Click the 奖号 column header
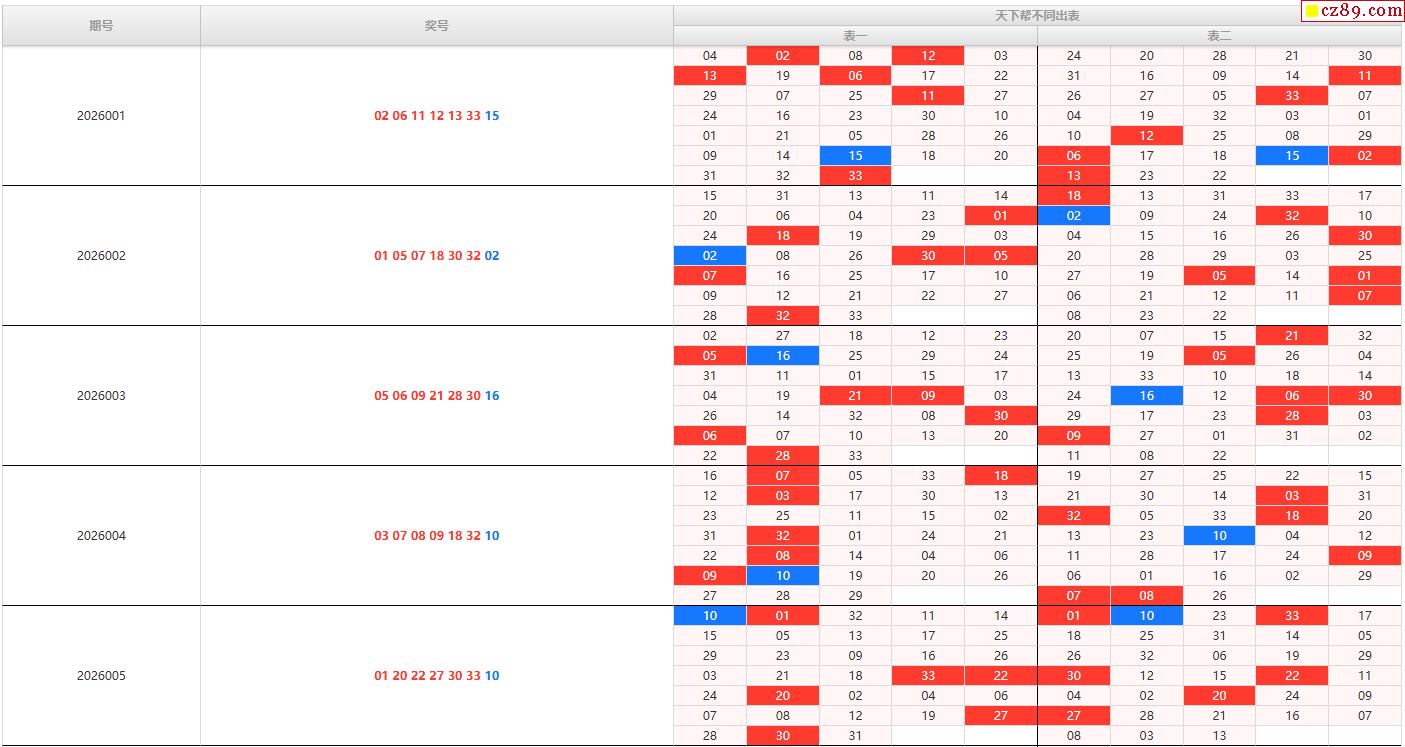This screenshot has width=1405, height=747. 437,26
